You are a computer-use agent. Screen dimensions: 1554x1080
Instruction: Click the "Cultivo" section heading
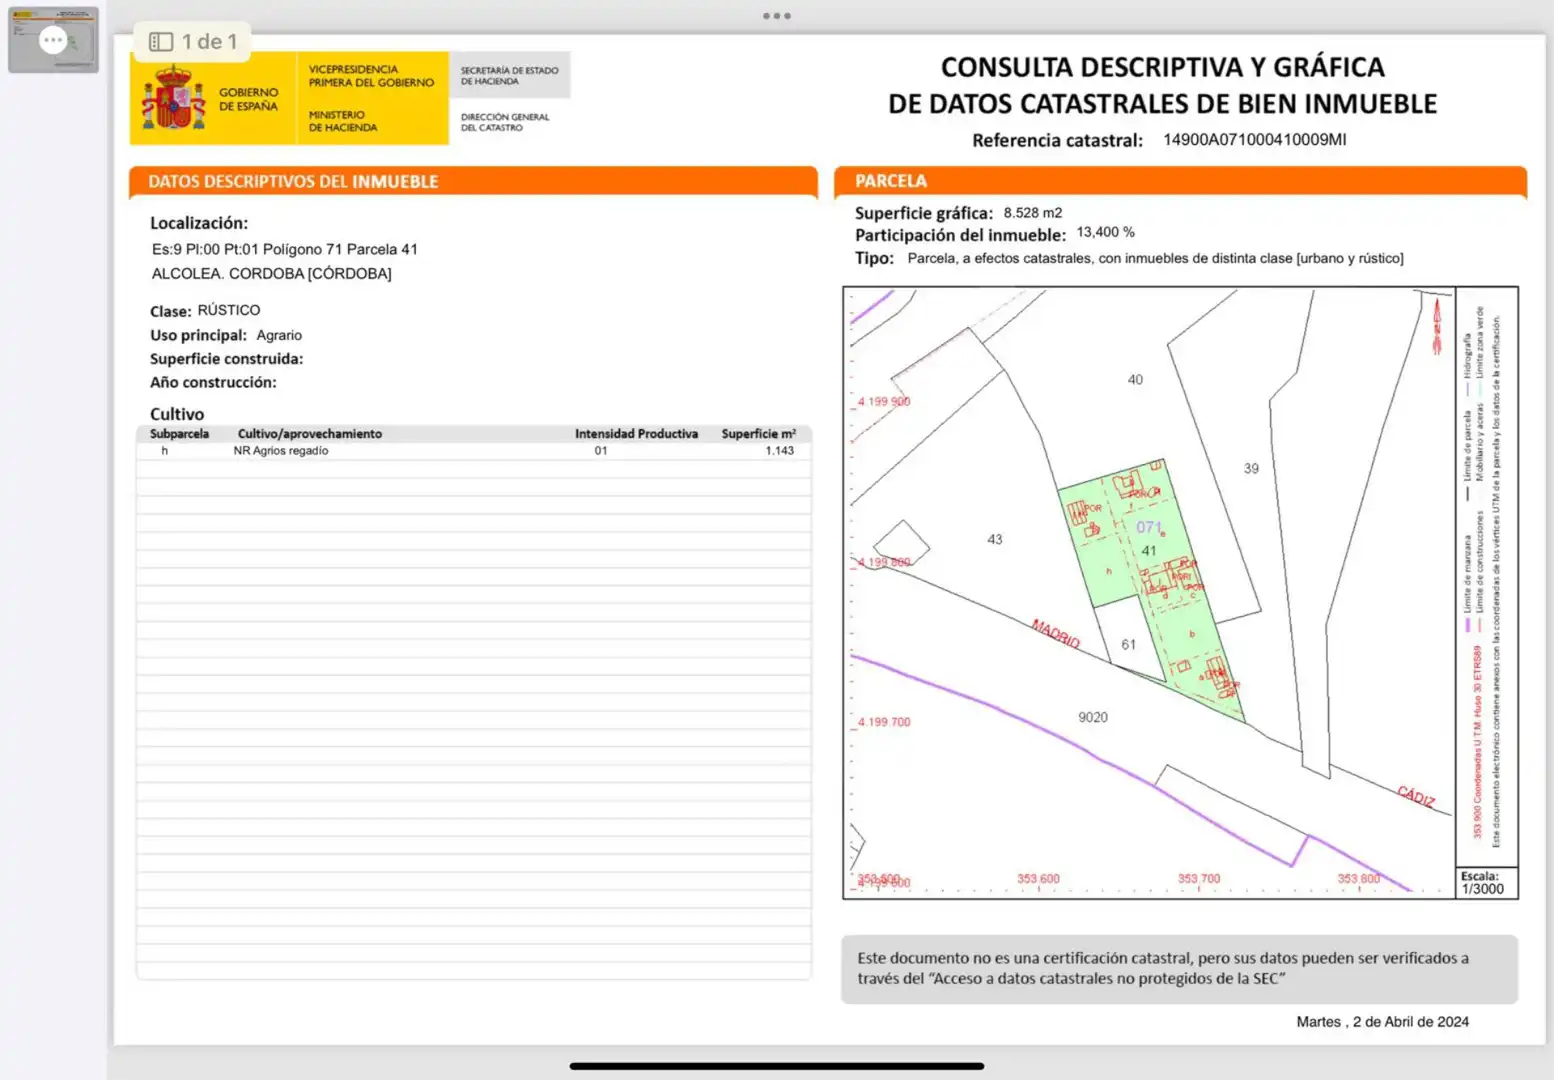(177, 414)
